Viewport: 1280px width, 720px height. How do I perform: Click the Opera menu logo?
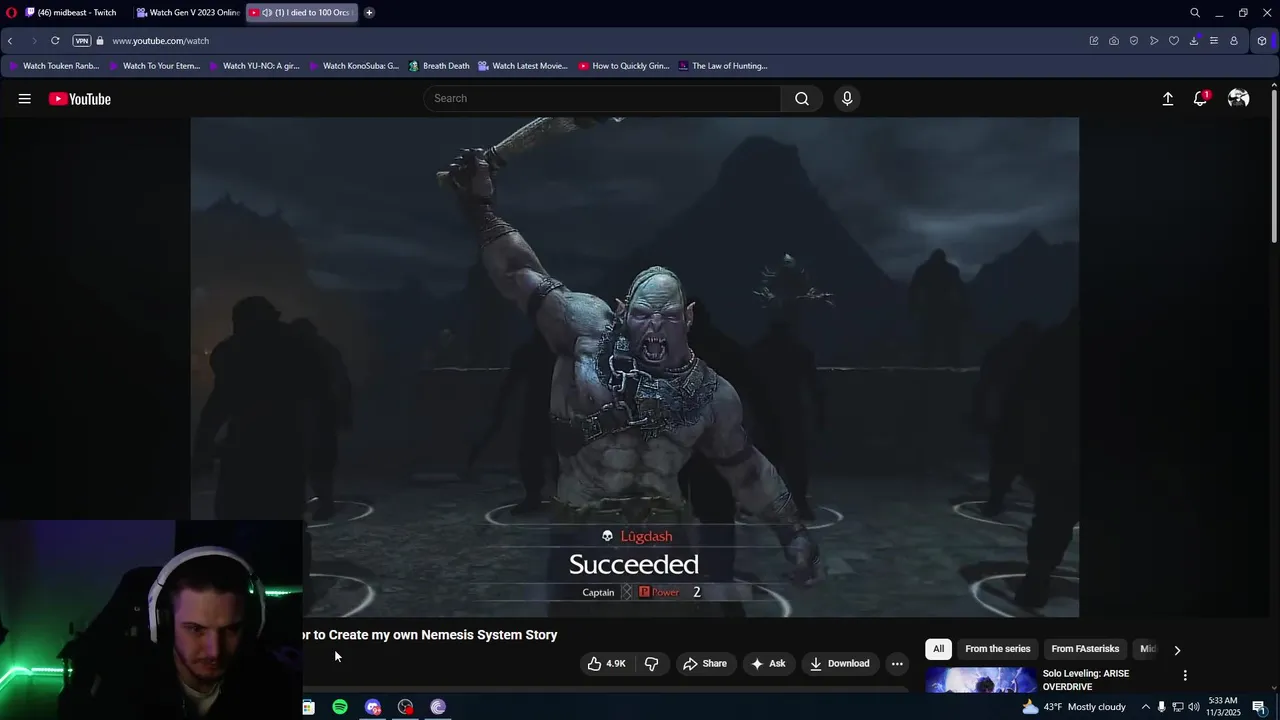12,12
